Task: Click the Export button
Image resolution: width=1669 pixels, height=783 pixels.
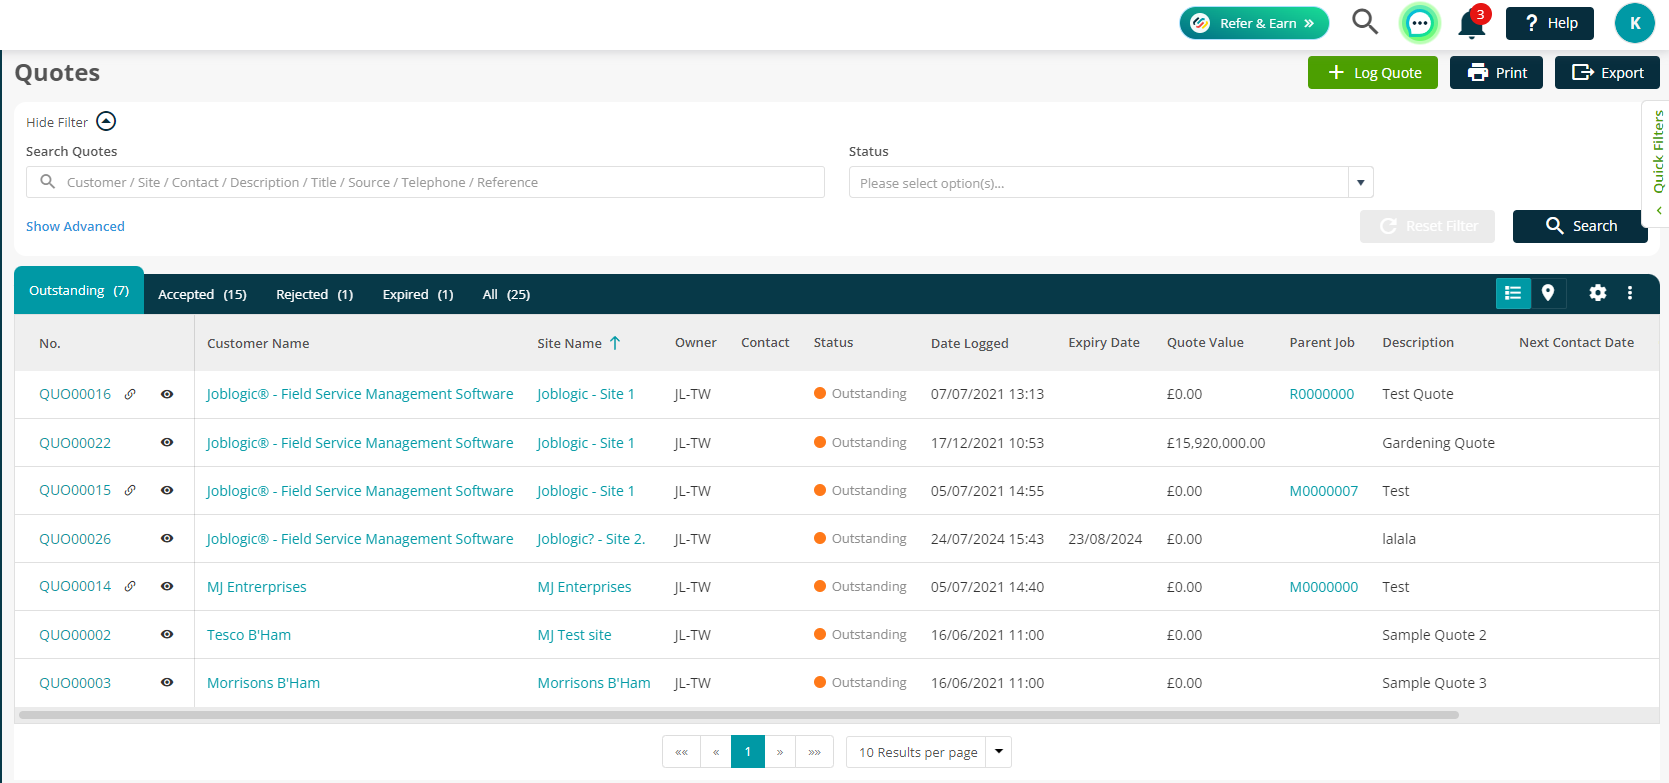Action: [1607, 72]
